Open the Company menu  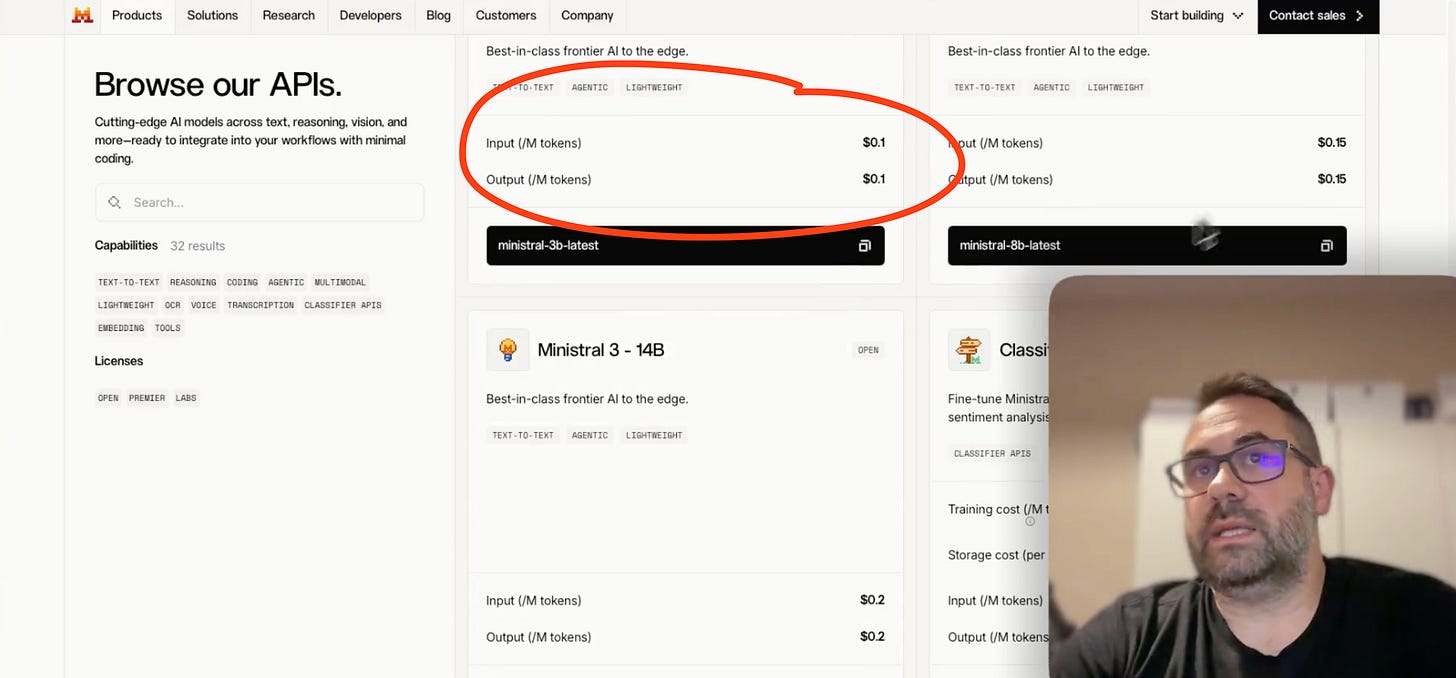(x=587, y=15)
